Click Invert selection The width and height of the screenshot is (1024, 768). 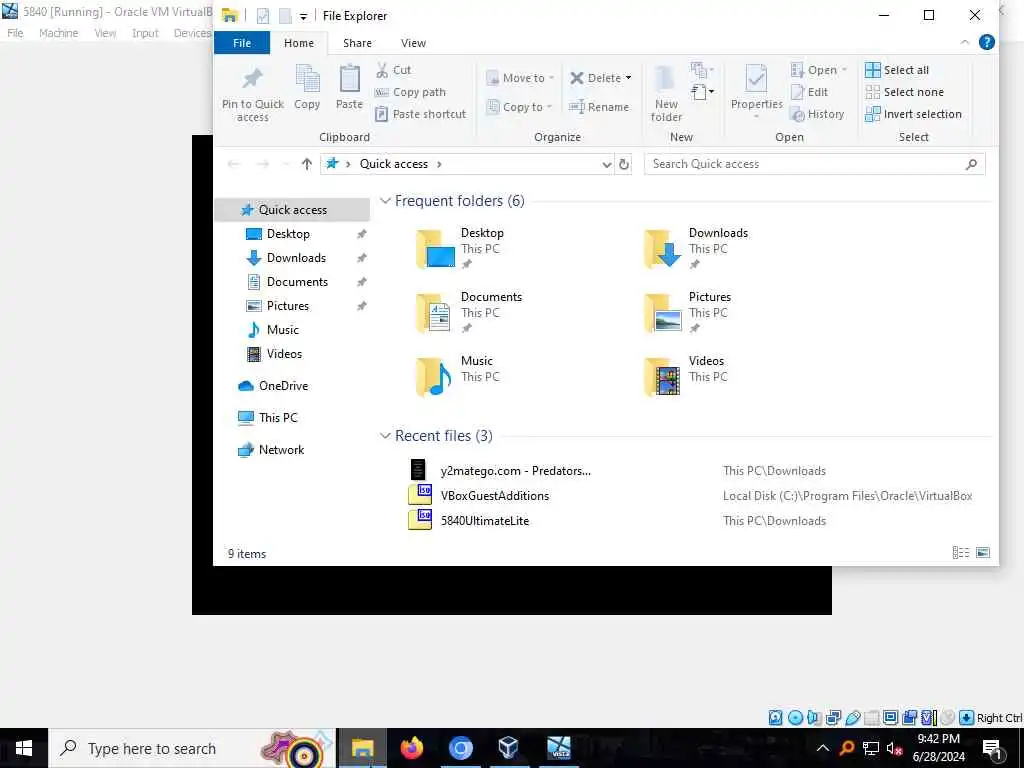click(x=913, y=114)
